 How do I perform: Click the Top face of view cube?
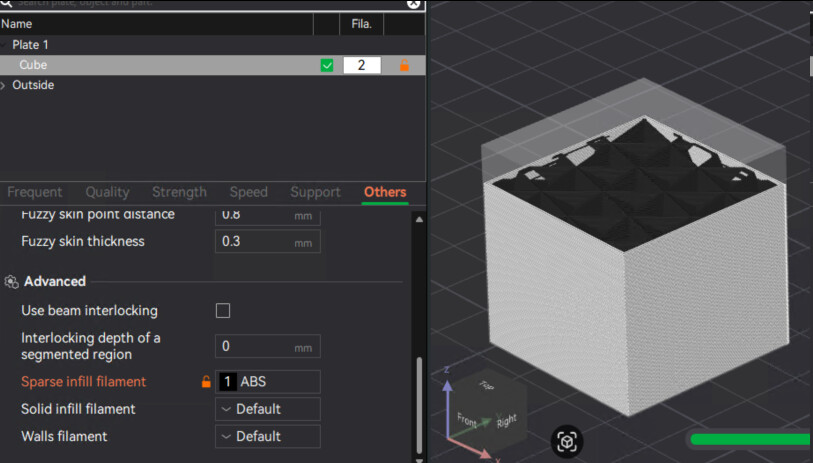coord(486,385)
